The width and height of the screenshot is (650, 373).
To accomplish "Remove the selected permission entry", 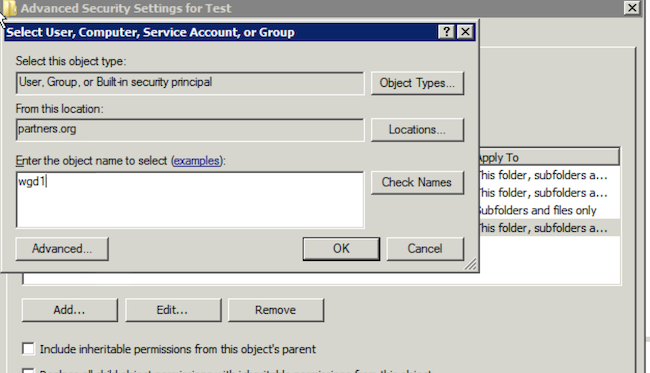I will coord(276,310).
